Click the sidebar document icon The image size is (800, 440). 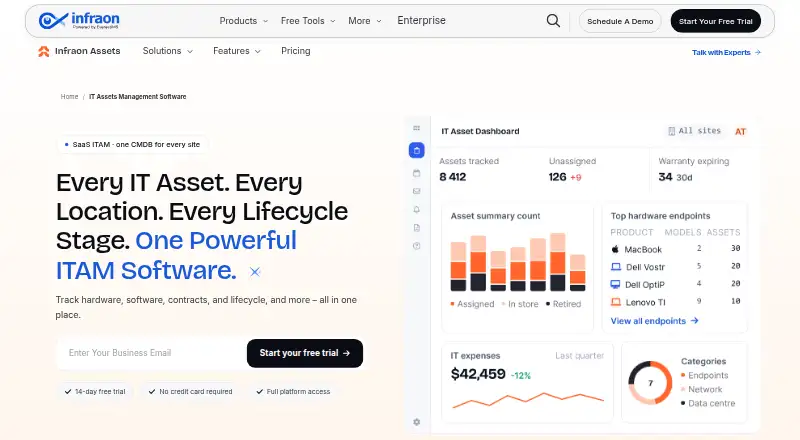(417, 228)
